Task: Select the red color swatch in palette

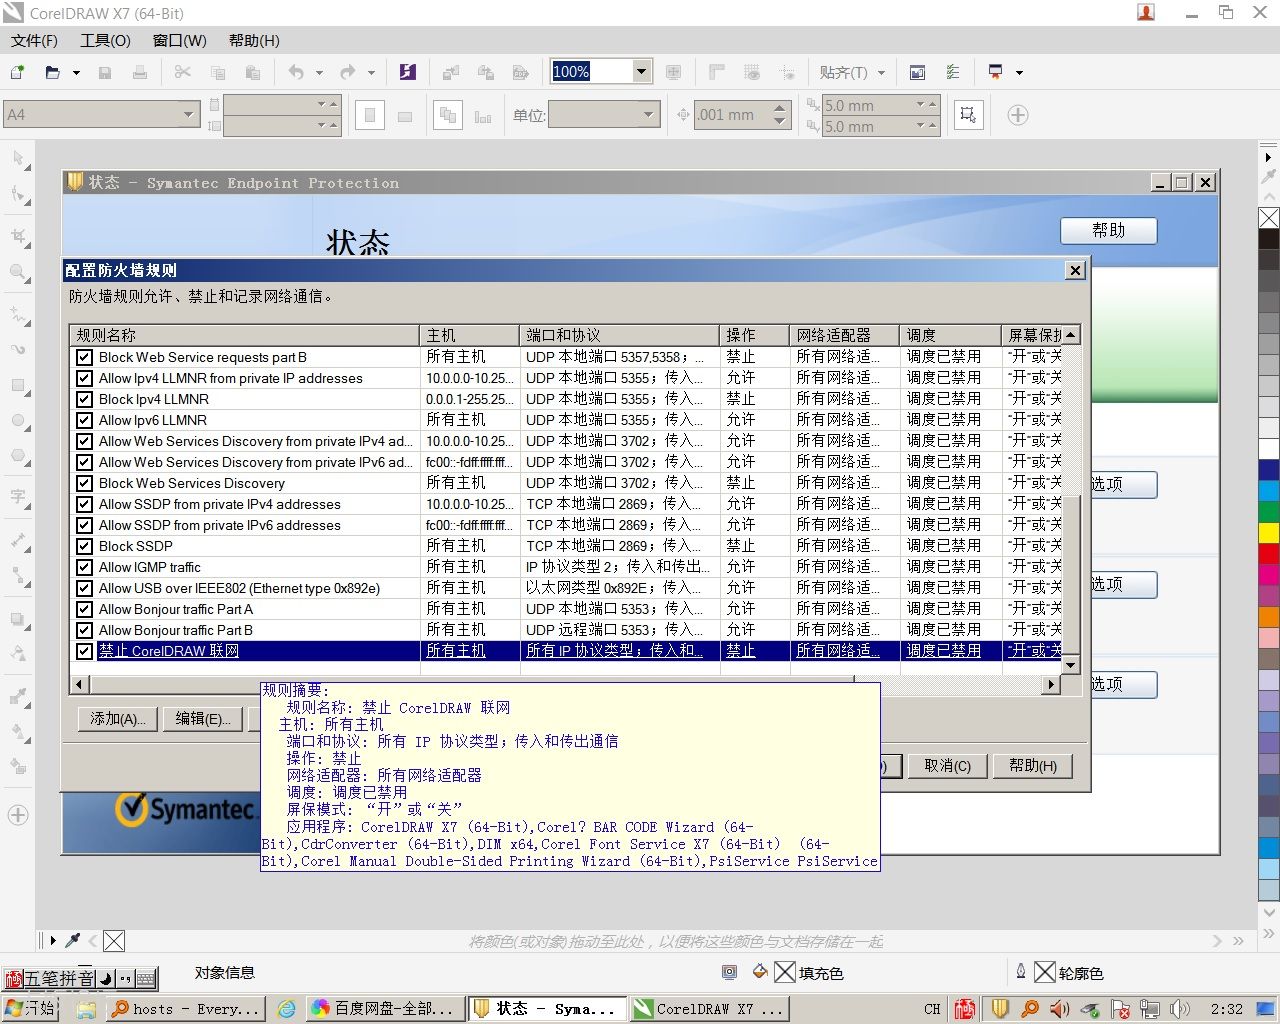Action: (x=1269, y=553)
